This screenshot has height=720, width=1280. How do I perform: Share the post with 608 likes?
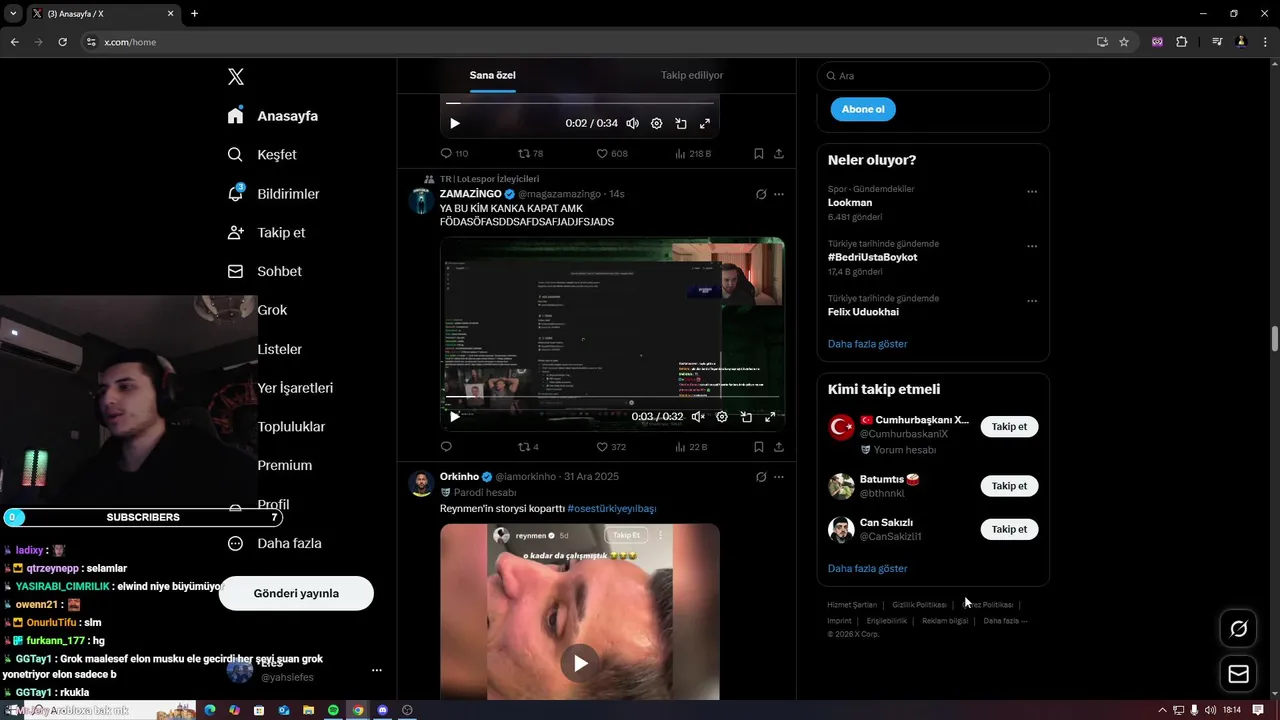pyautogui.click(x=779, y=153)
